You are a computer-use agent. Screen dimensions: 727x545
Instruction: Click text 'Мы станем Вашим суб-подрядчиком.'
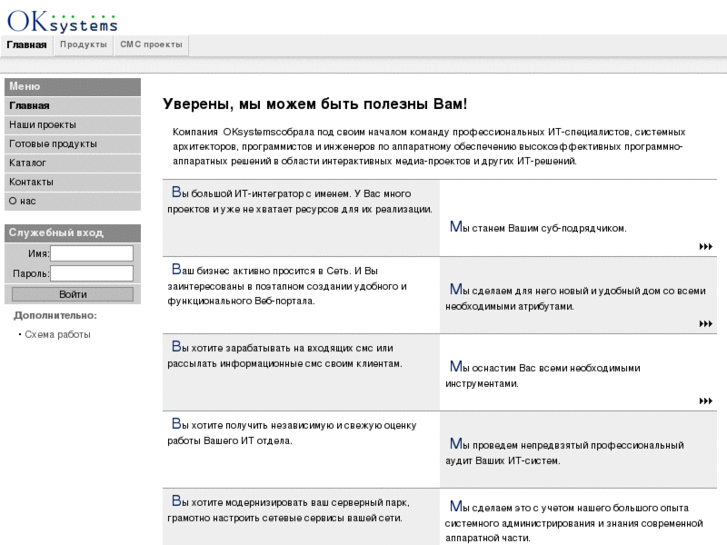pyautogui.click(x=538, y=227)
